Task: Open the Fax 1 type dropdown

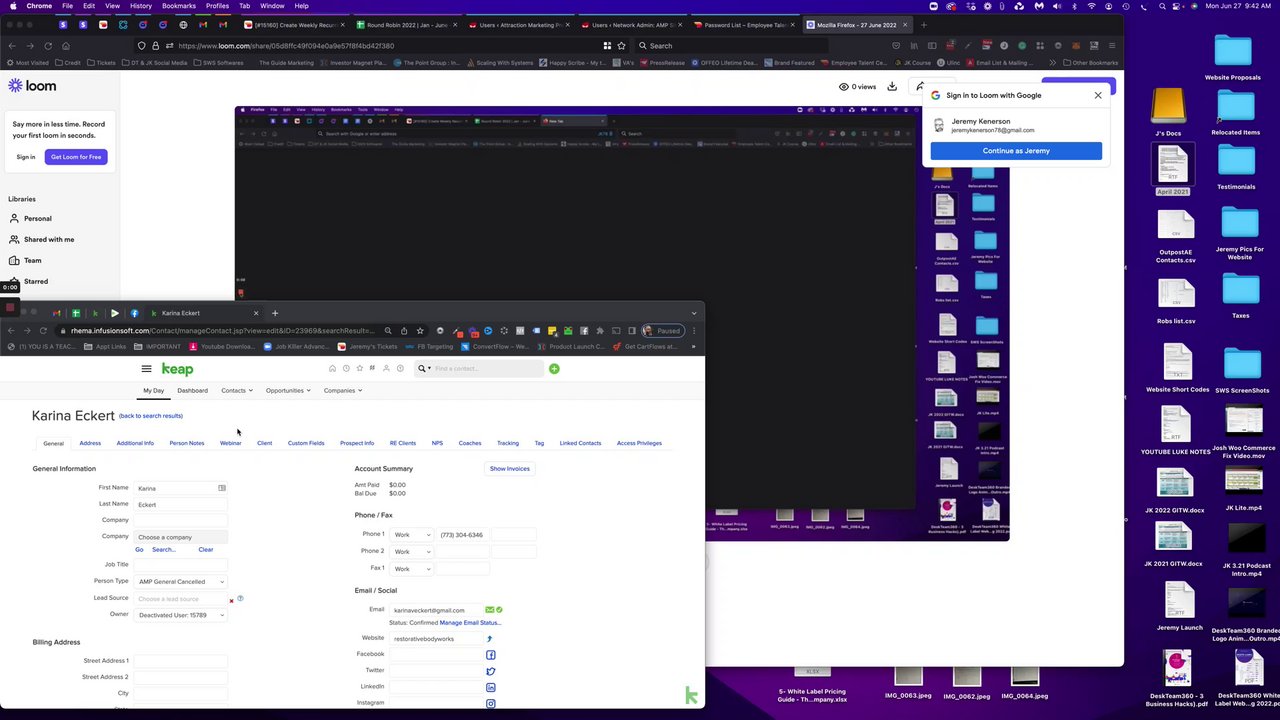Action: 412,569
